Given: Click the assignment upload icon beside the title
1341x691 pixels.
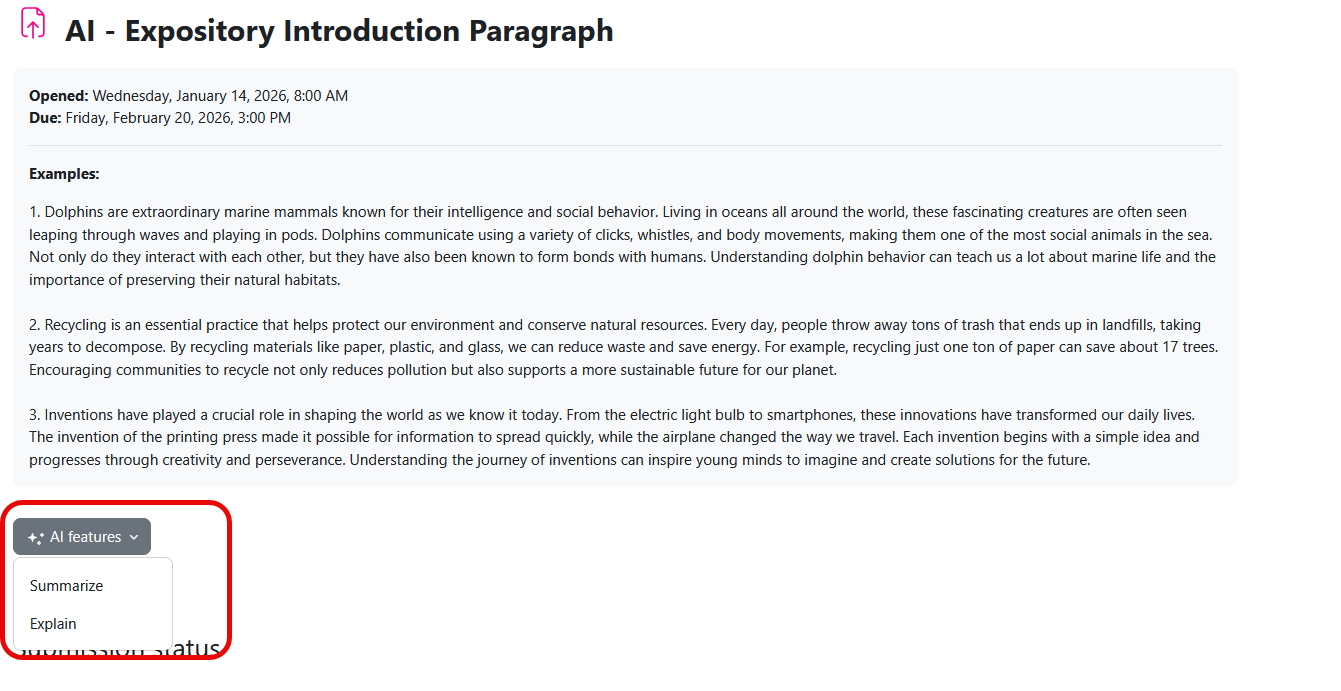Looking at the screenshot, I should (x=33, y=23).
